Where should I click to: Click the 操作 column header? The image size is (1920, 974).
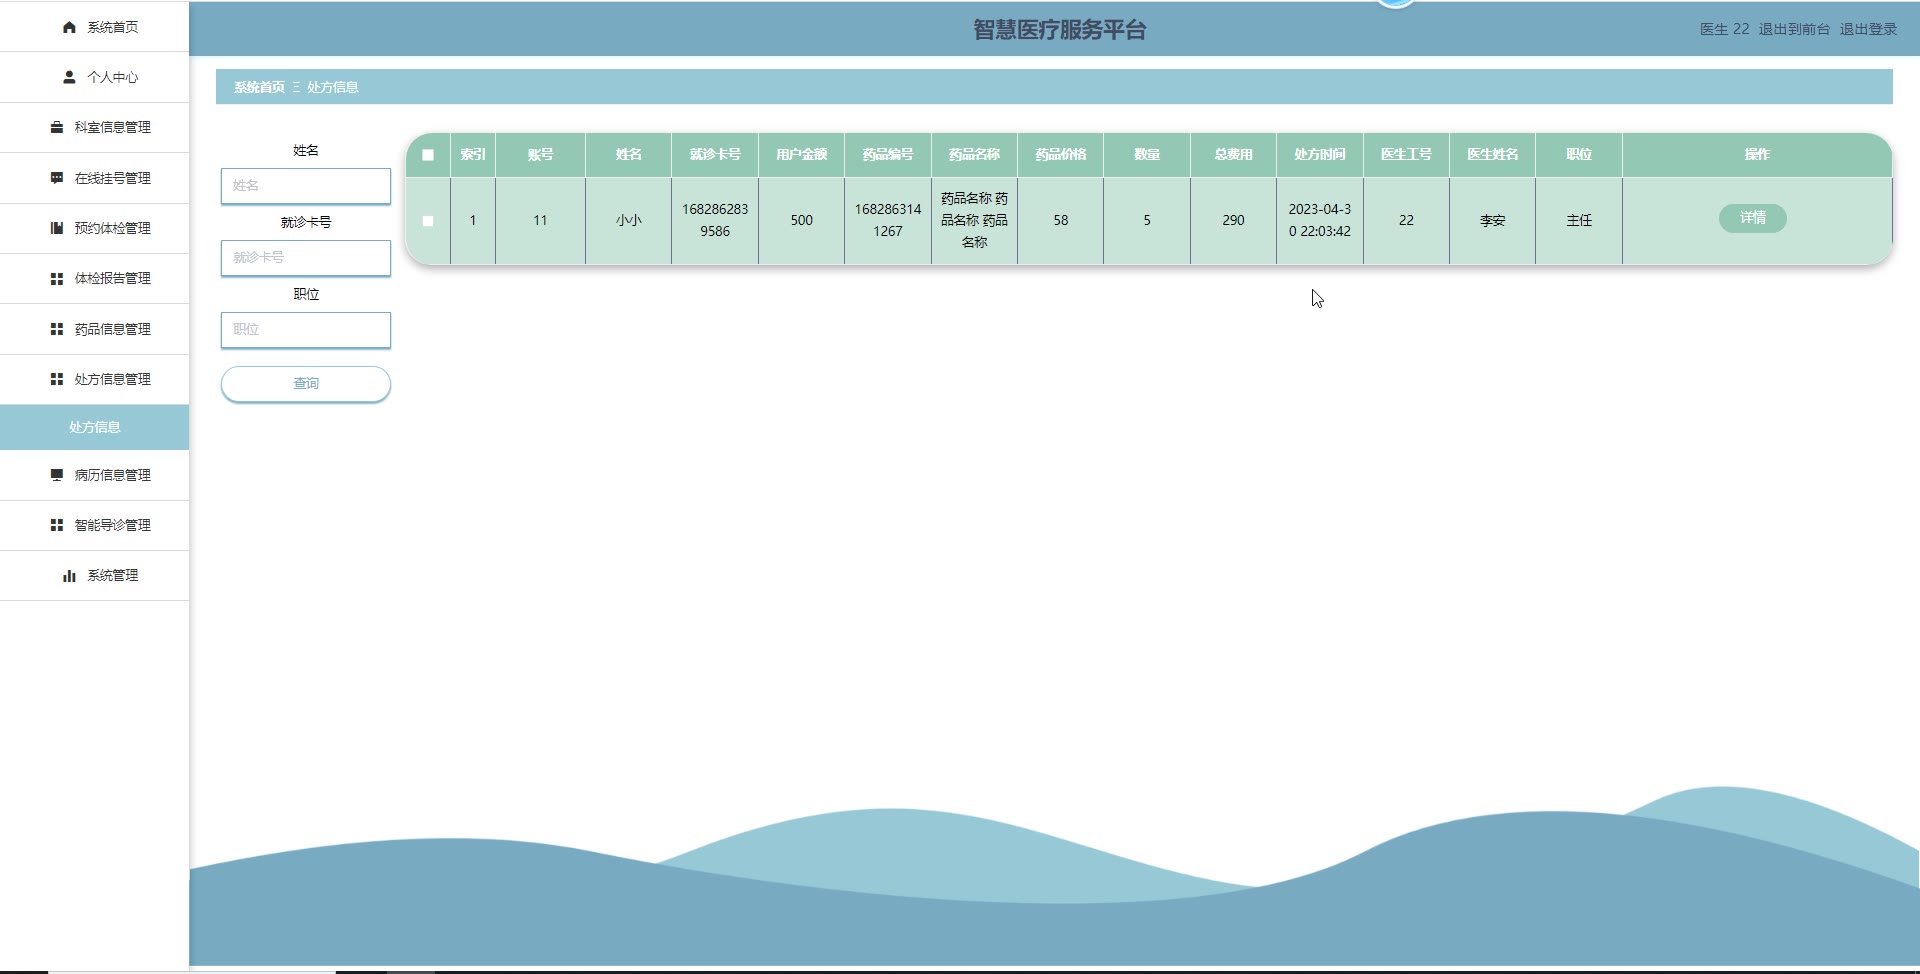[x=1757, y=155]
